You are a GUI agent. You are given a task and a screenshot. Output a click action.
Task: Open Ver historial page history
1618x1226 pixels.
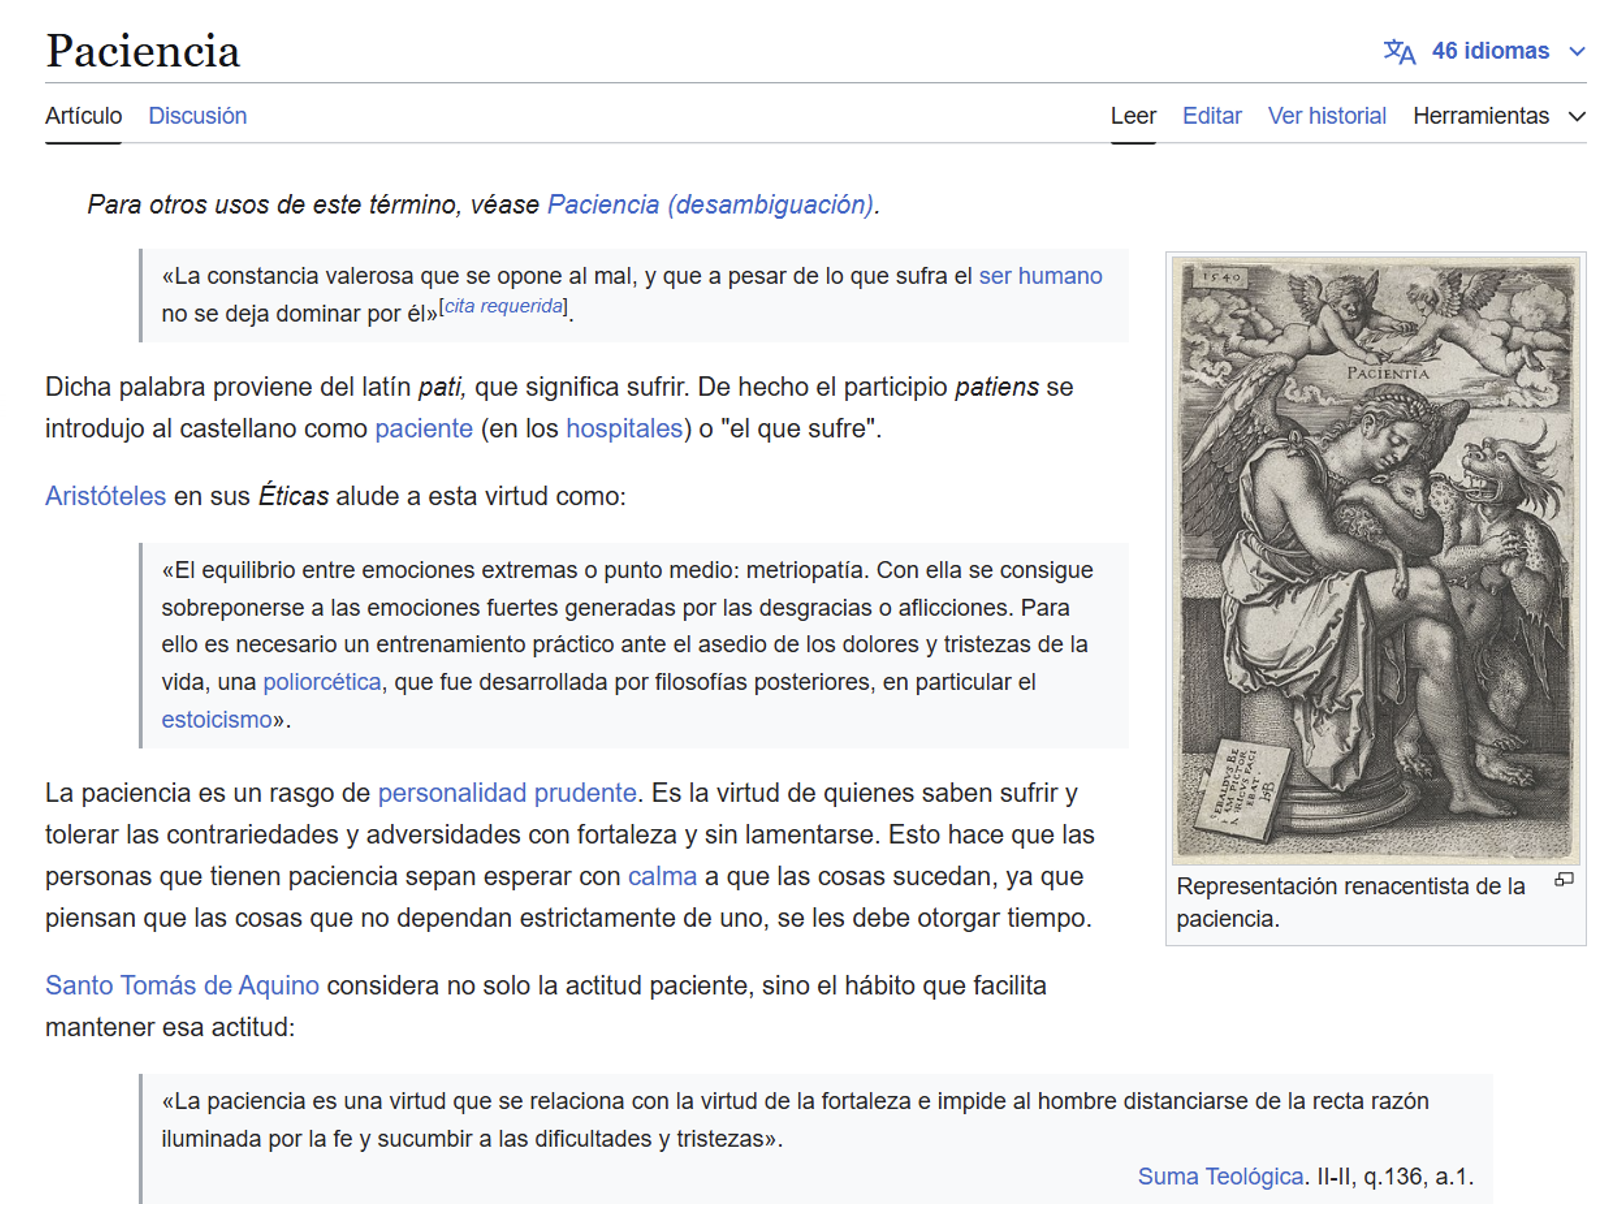pos(1326,116)
